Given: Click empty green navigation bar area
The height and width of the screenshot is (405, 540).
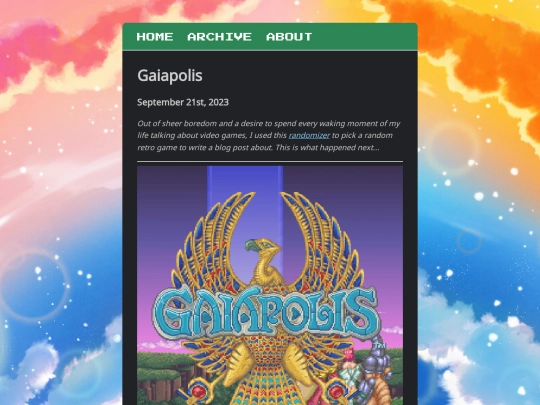Looking at the screenshot, I should pyautogui.click(x=365, y=37).
